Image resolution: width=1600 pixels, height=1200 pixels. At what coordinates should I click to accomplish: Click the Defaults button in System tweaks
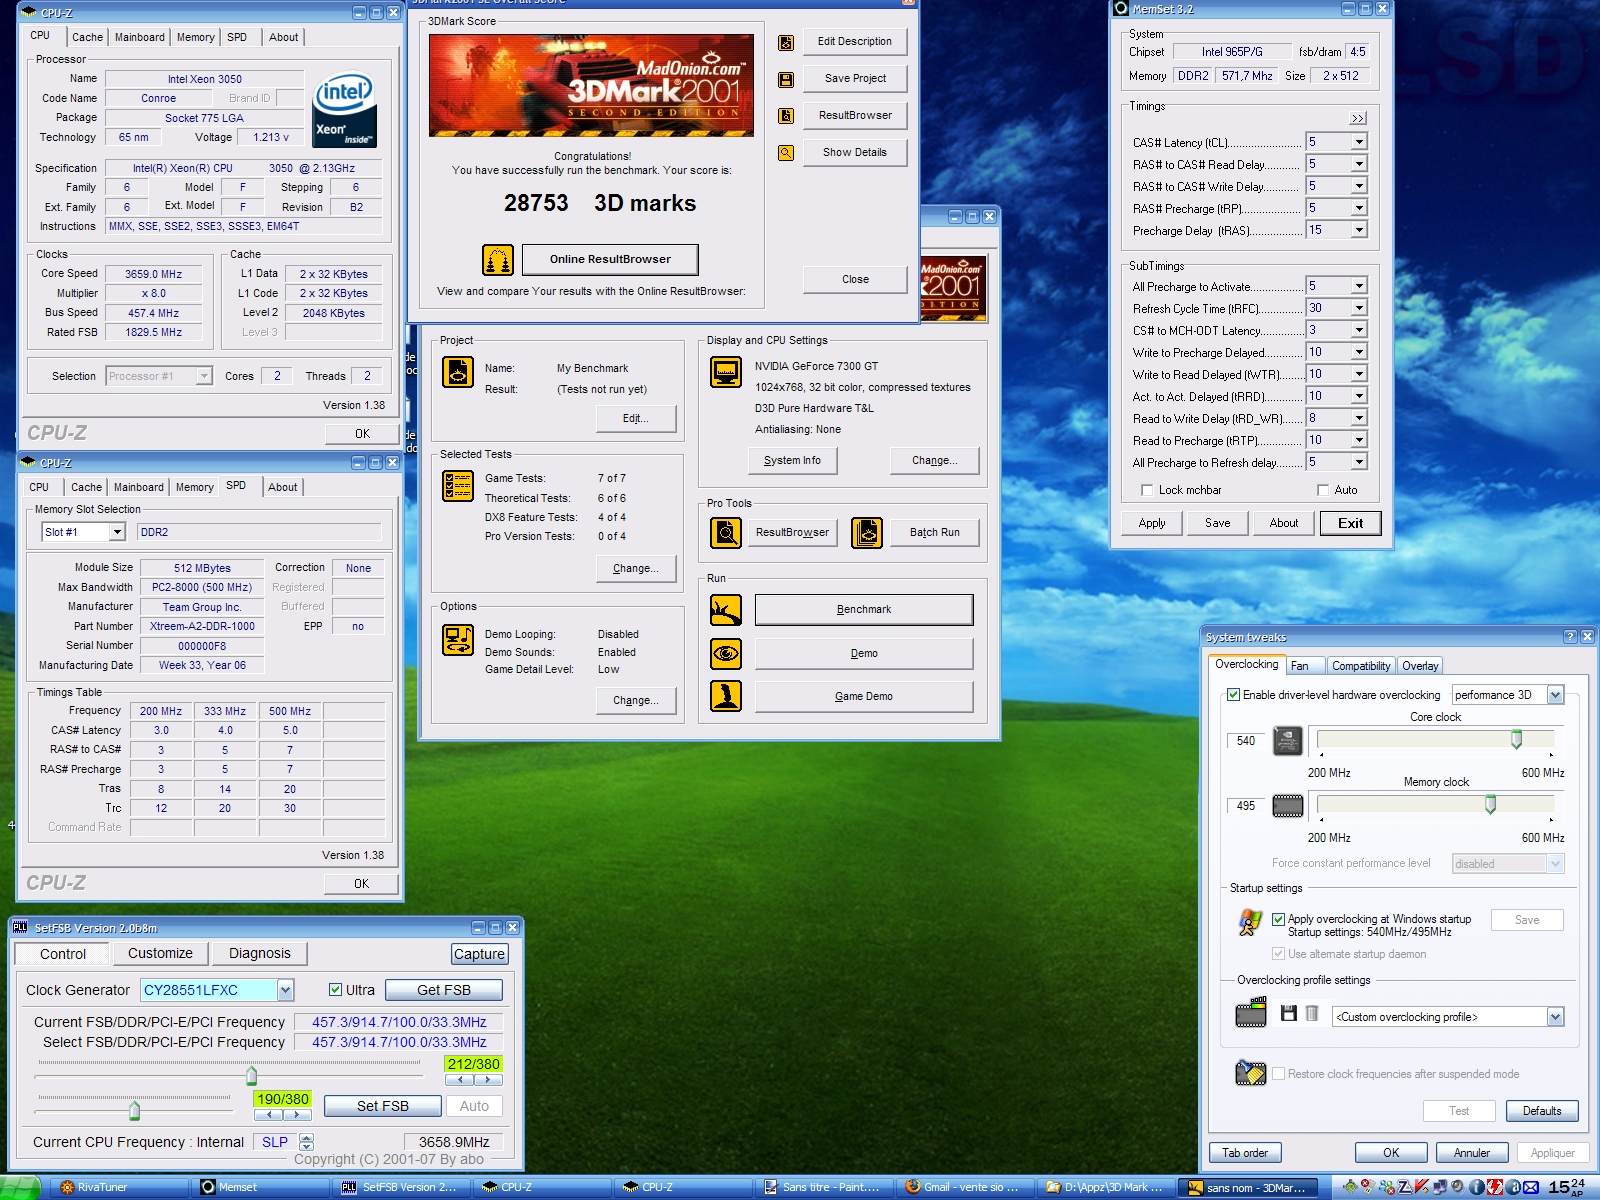pyautogui.click(x=1542, y=1111)
